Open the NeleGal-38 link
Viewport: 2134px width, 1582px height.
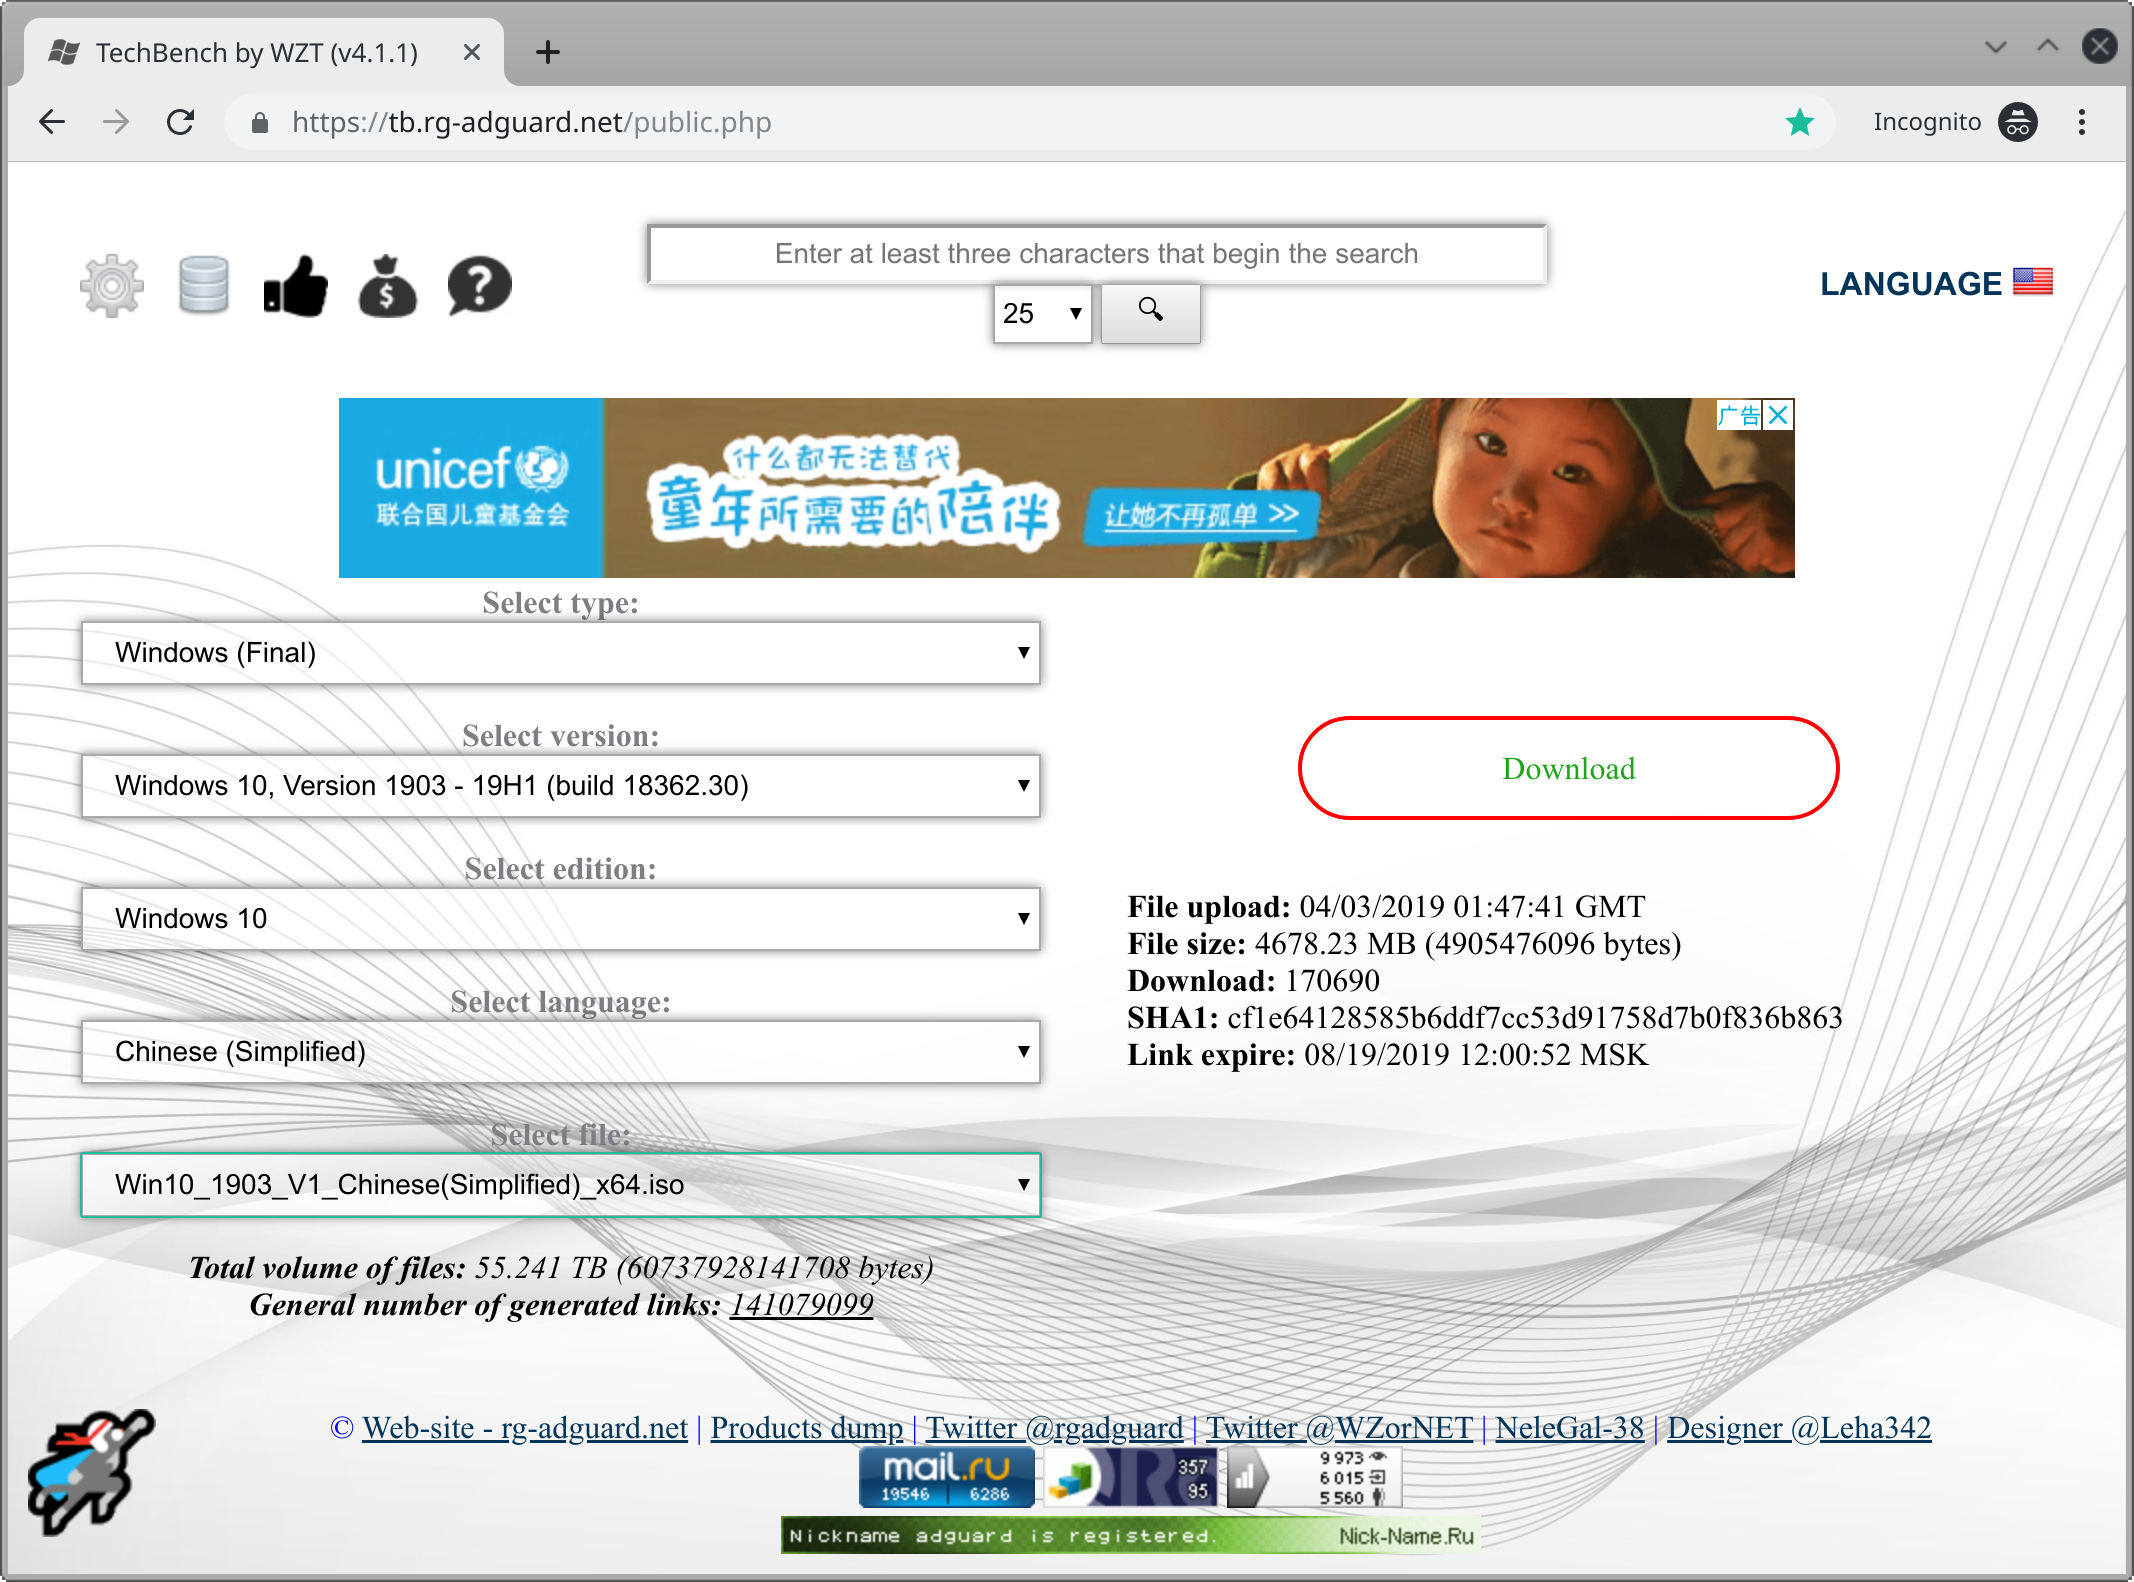tap(1569, 1427)
